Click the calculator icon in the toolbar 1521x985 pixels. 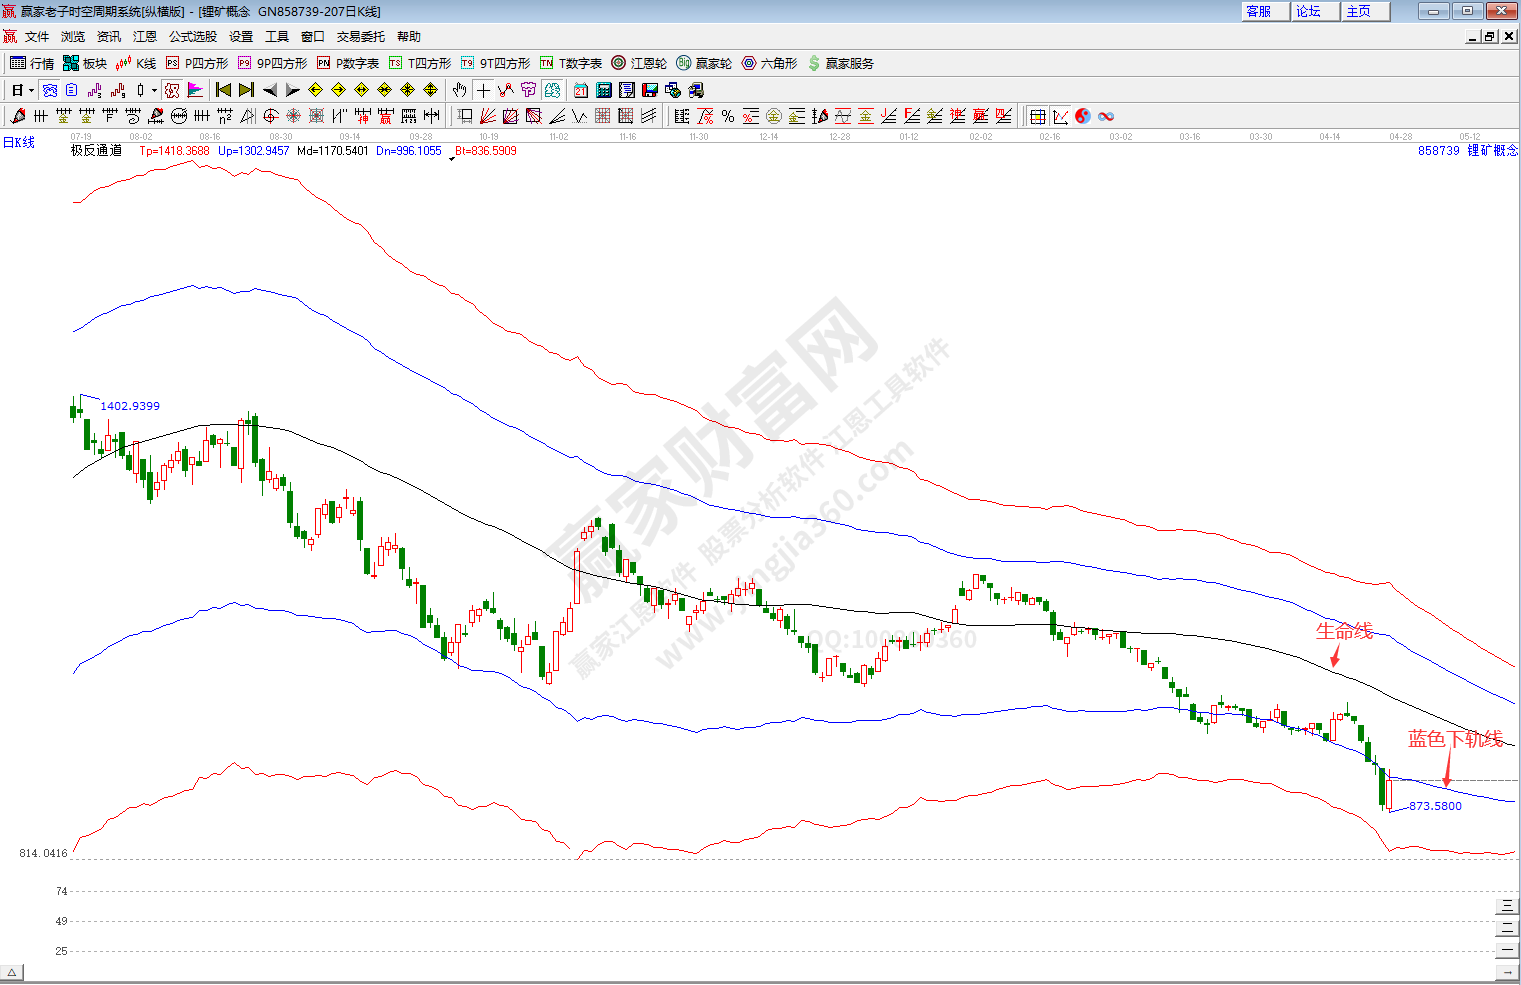pyautogui.click(x=603, y=90)
